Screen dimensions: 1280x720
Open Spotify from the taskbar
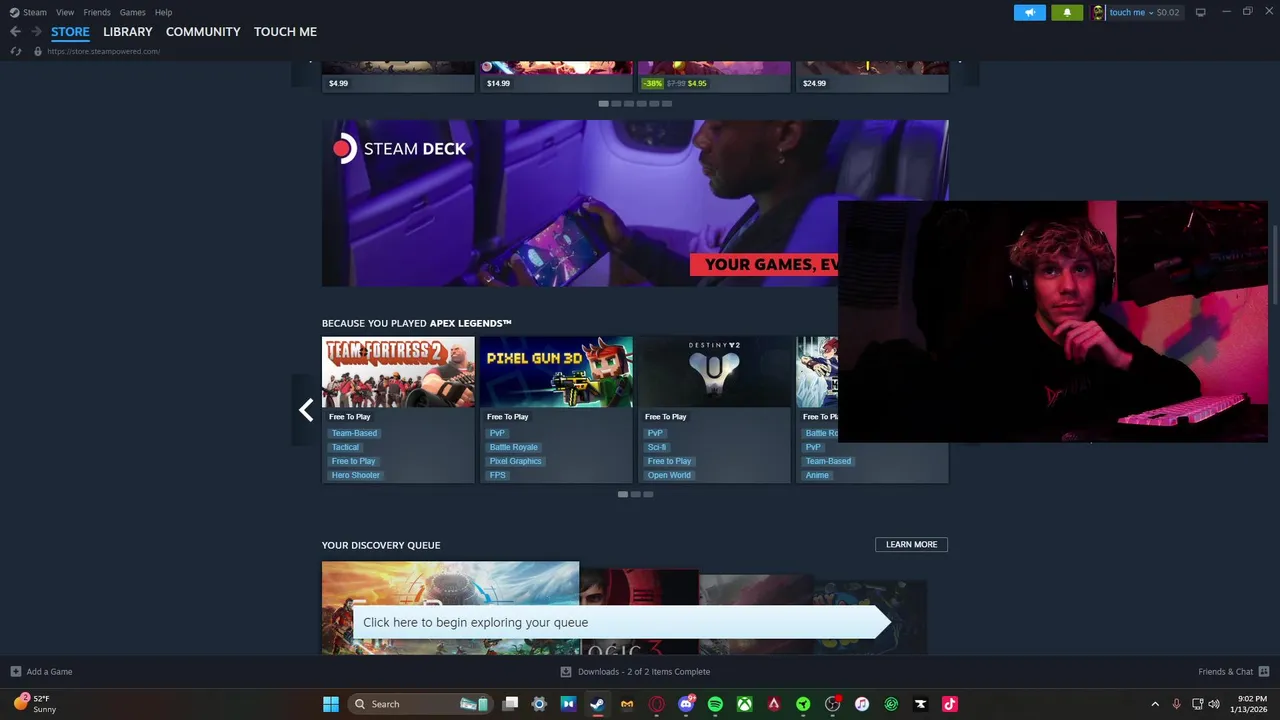(715, 704)
